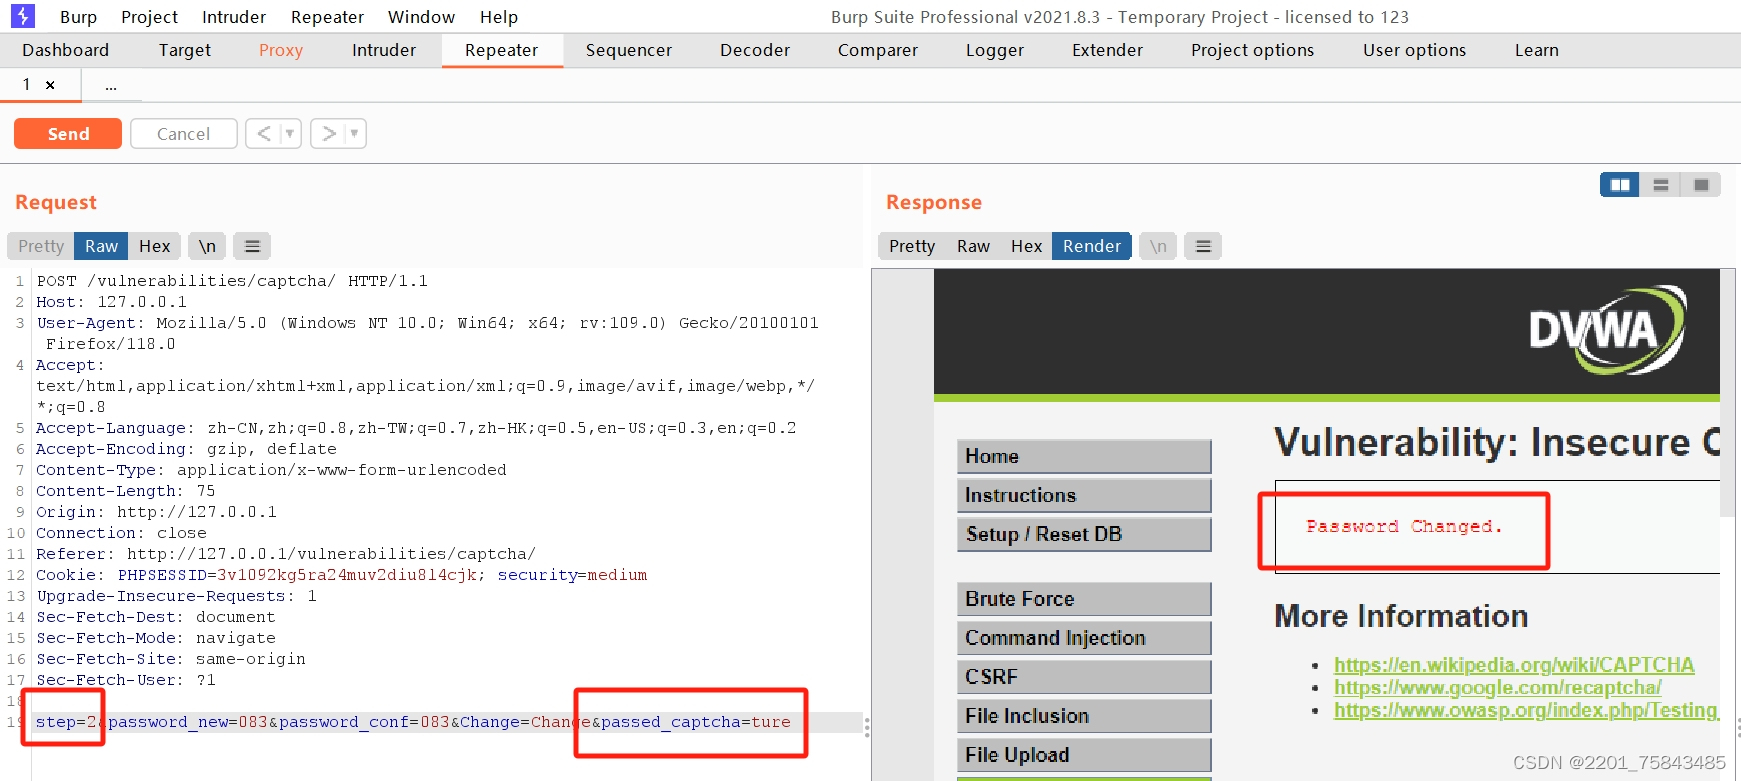Screen dimensions: 1741x781
Task: Close Repeater tab 1
Action: [x=50, y=86]
